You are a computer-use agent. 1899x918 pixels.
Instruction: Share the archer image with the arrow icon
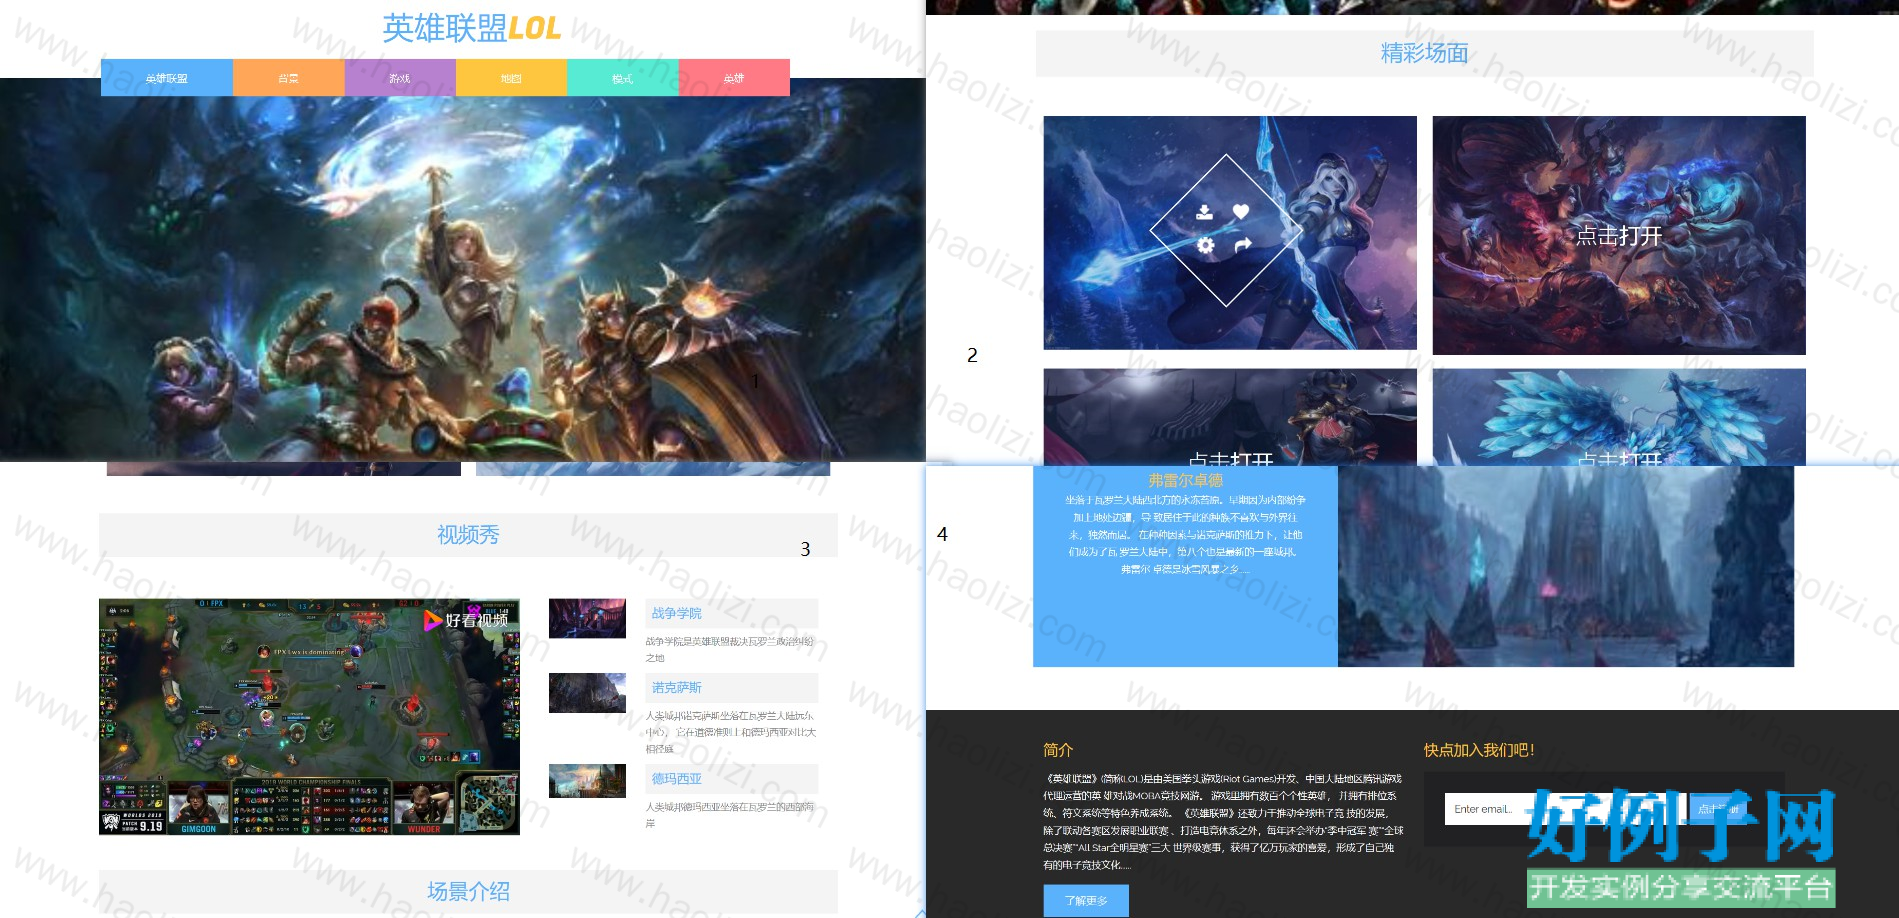click(1242, 245)
